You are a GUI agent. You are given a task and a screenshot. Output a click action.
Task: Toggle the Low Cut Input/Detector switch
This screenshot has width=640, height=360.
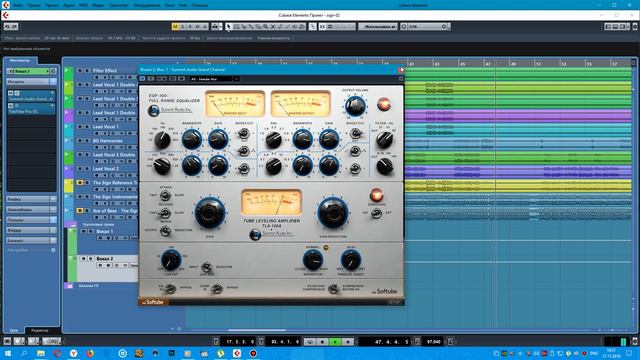(207, 267)
